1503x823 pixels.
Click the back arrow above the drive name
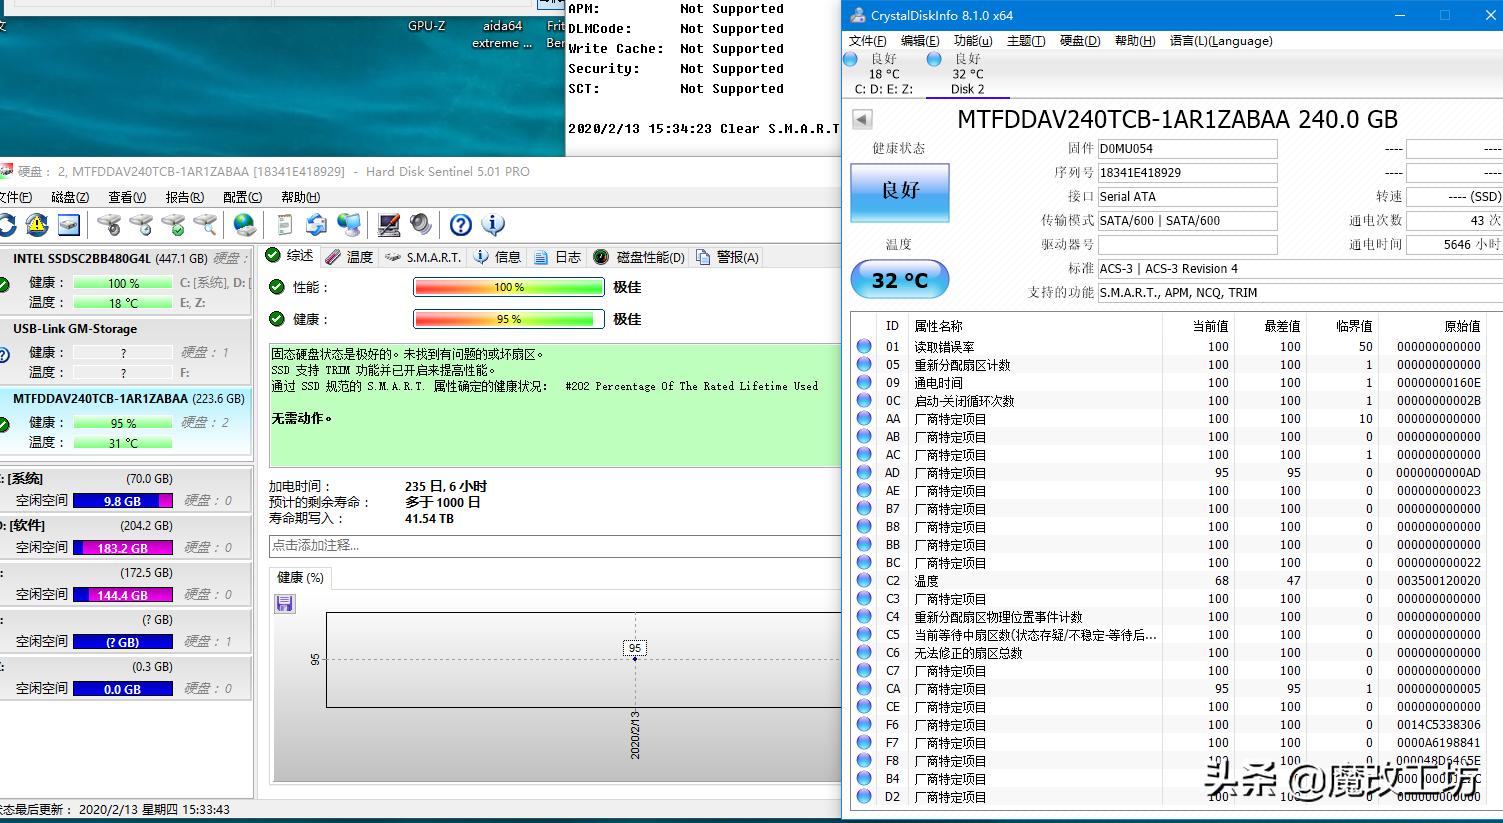click(861, 118)
